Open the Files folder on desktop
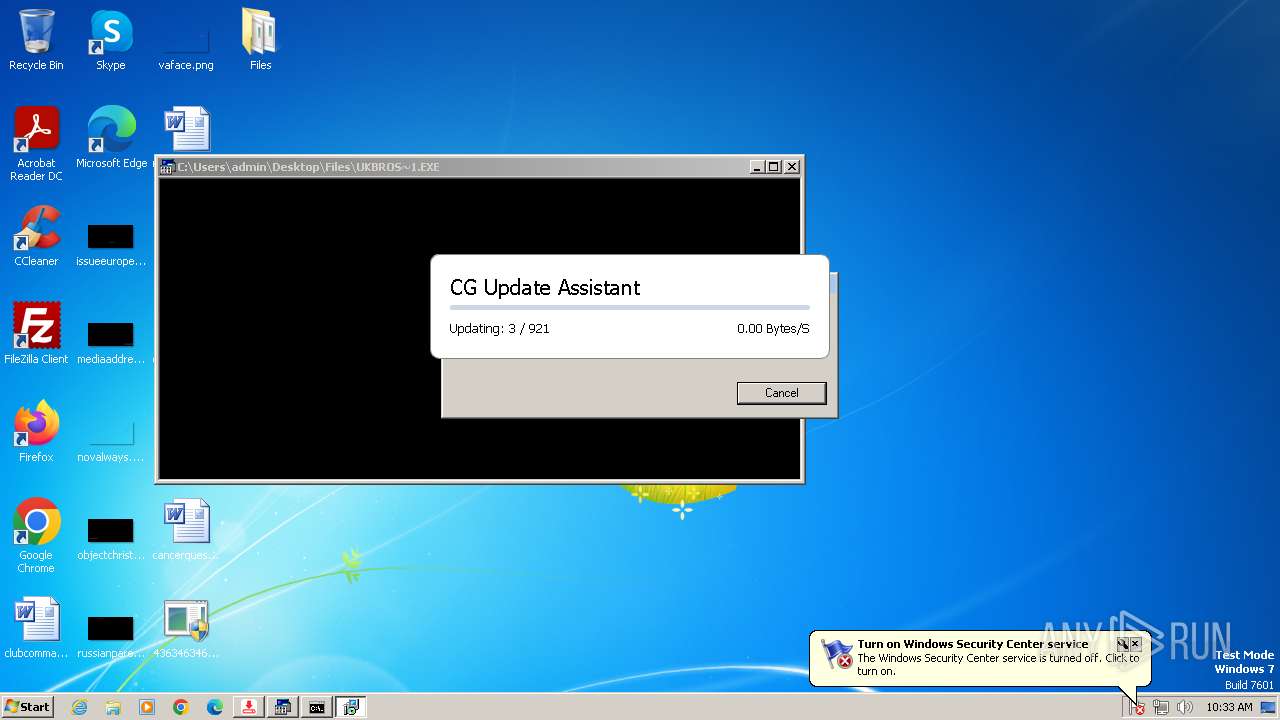1280x720 pixels. point(260,40)
